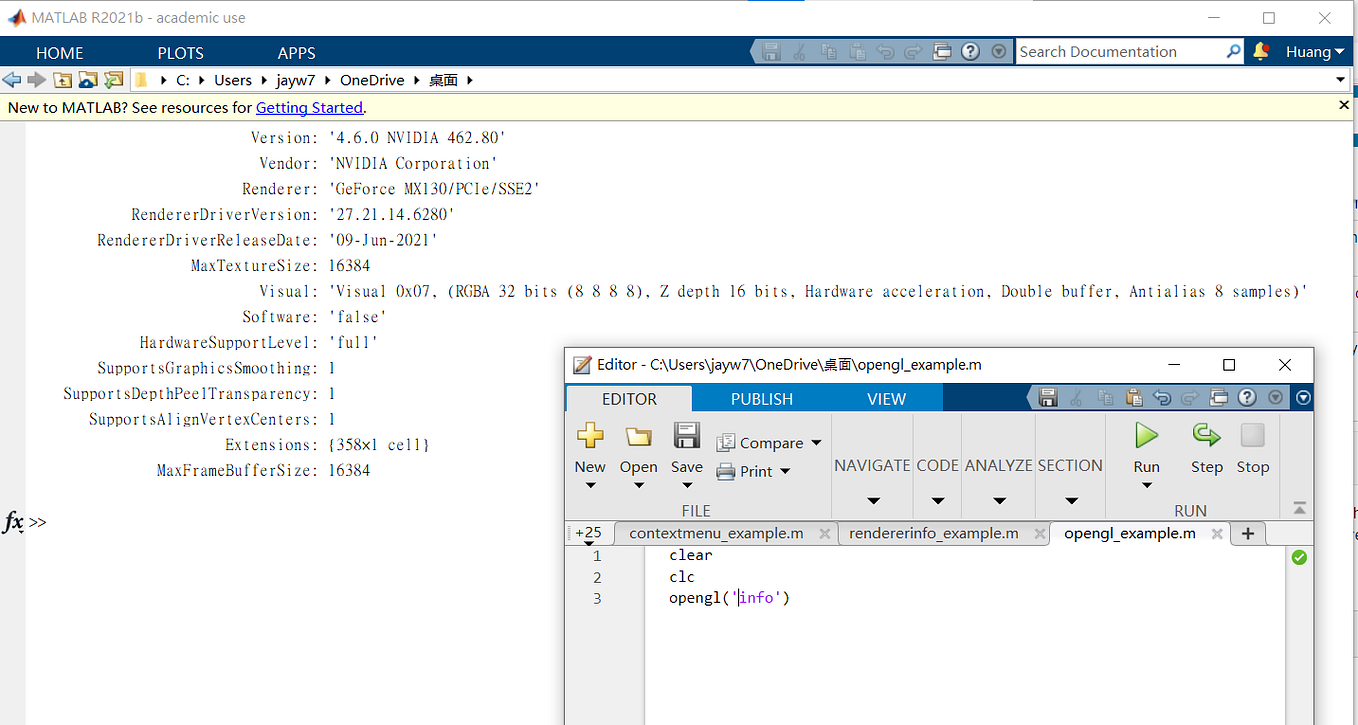Click the green Code Analyzer status indicator
Screen dimensions: 1358x725
click(x=1298, y=557)
